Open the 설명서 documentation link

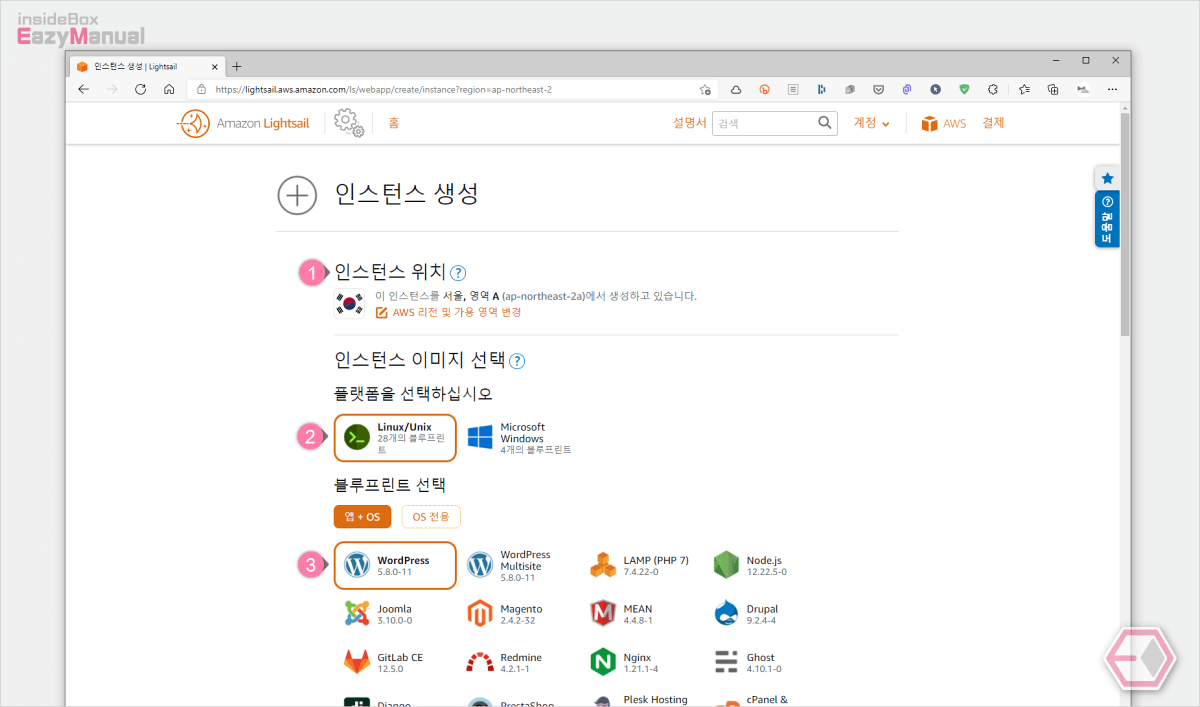click(x=689, y=123)
